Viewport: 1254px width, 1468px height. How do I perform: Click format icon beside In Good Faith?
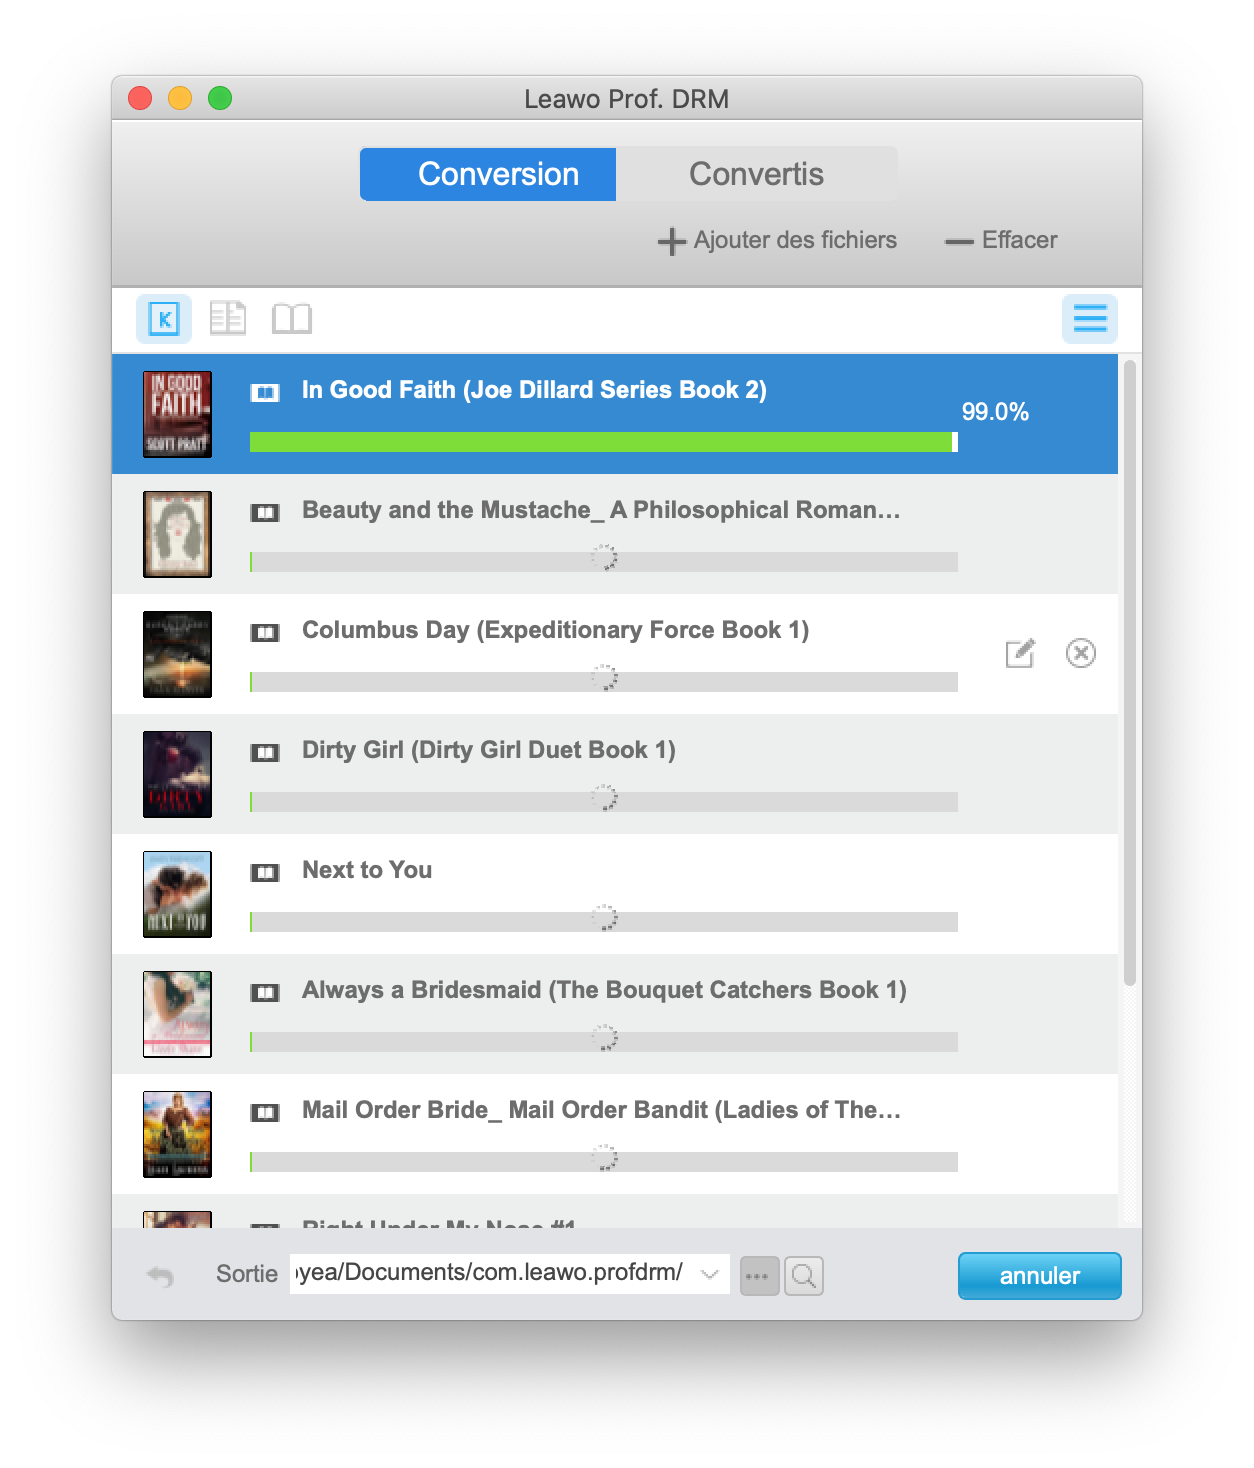click(265, 392)
